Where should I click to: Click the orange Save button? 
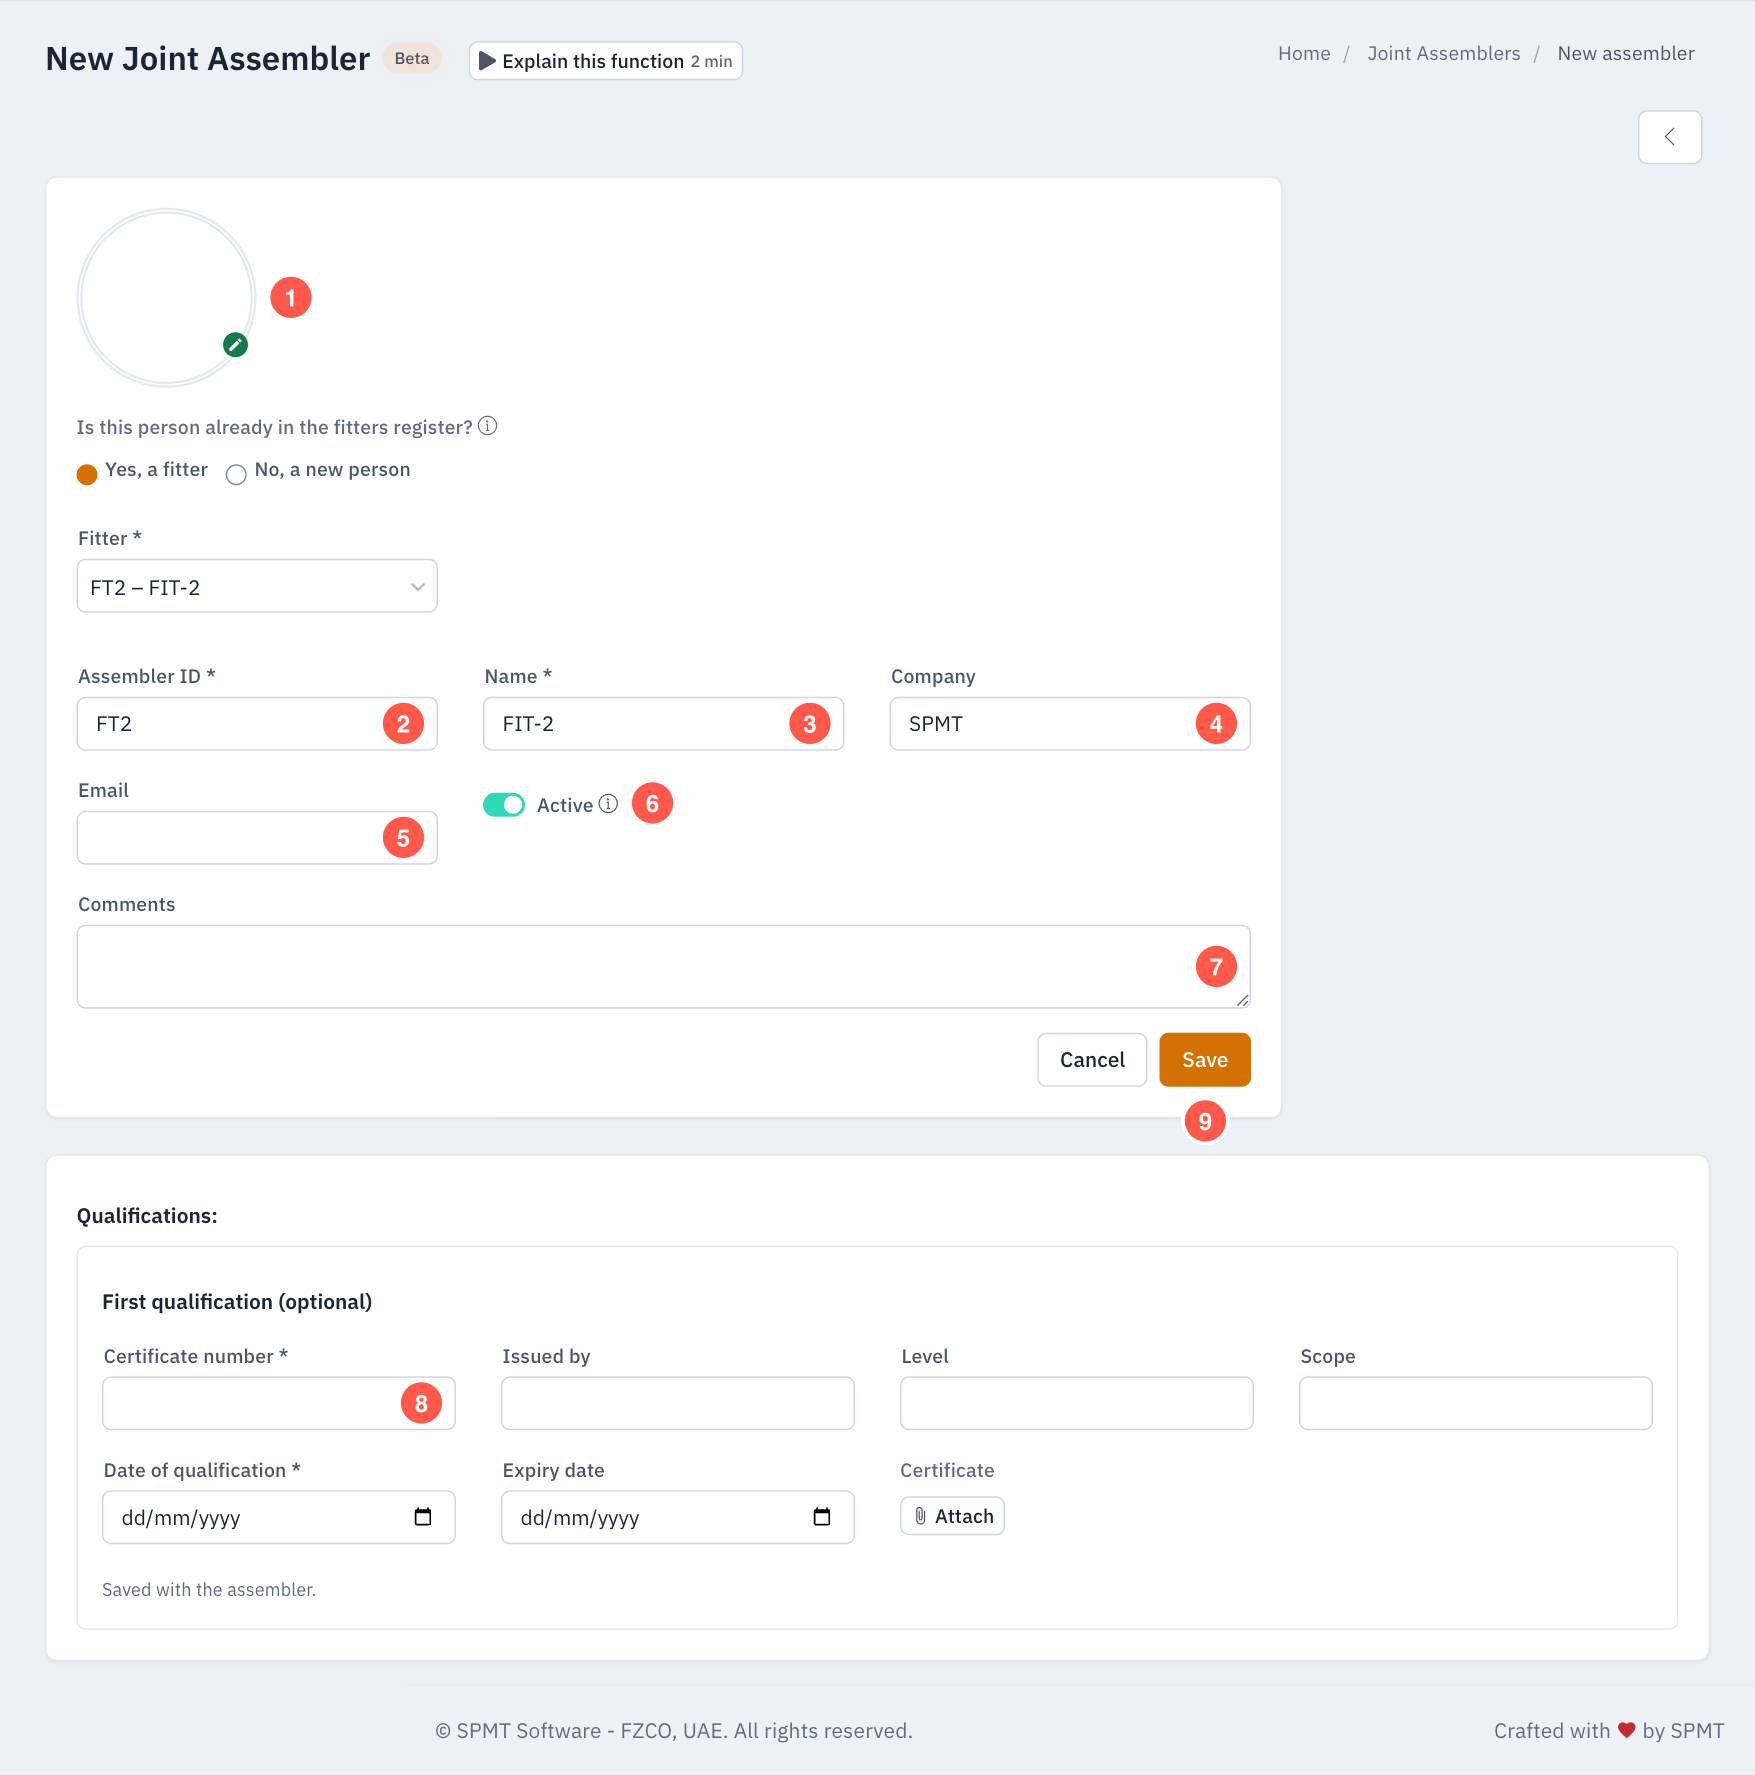pos(1205,1060)
